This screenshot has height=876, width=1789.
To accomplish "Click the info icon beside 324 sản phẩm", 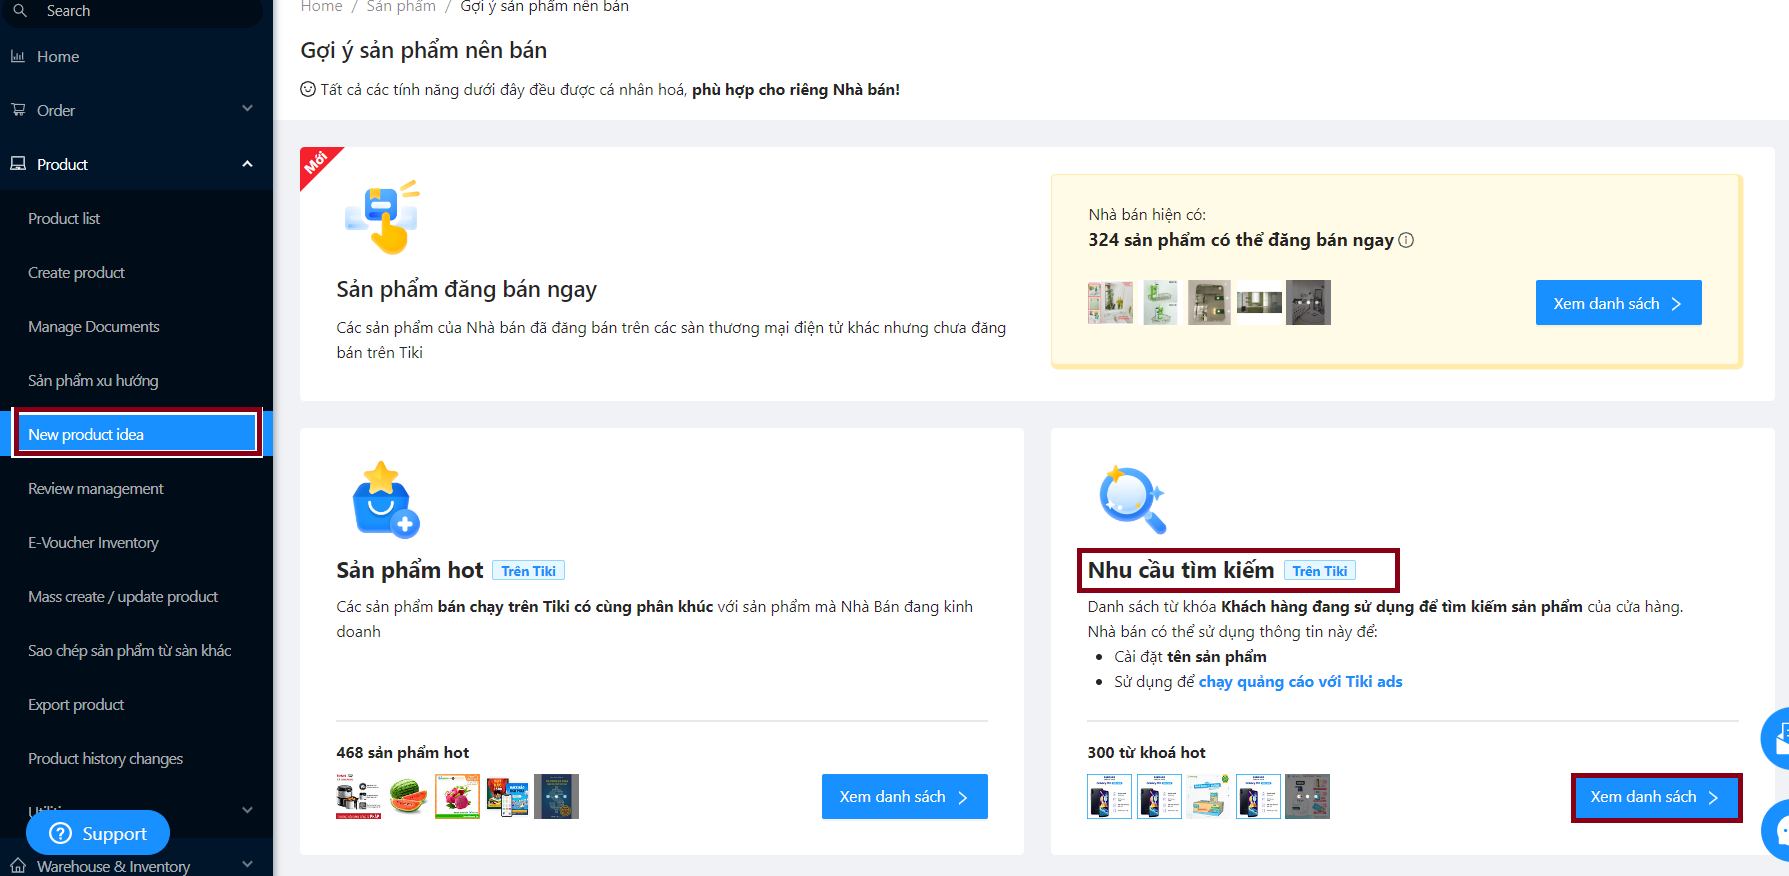I will [1406, 240].
